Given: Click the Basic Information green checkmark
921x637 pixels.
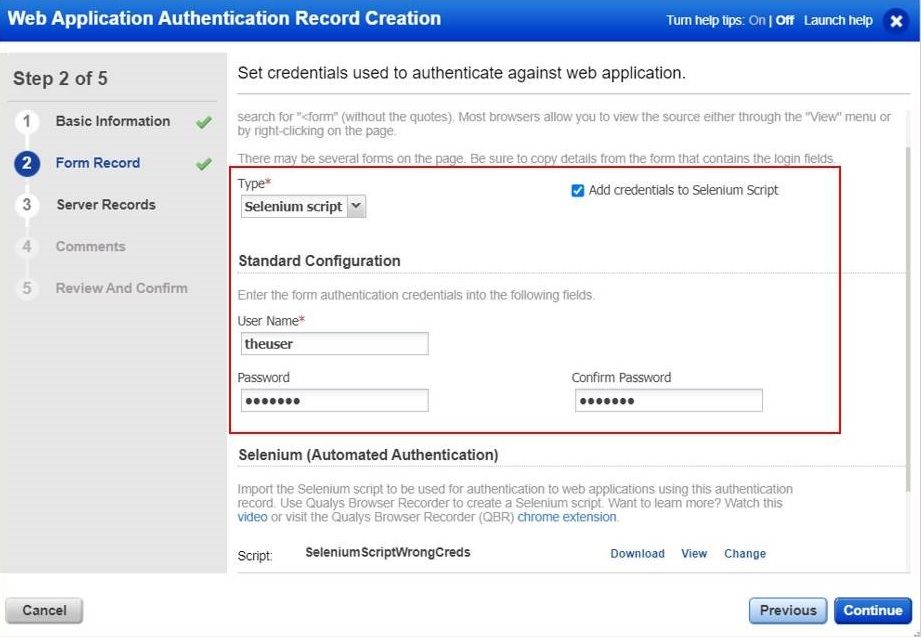Looking at the screenshot, I should [x=204, y=122].
